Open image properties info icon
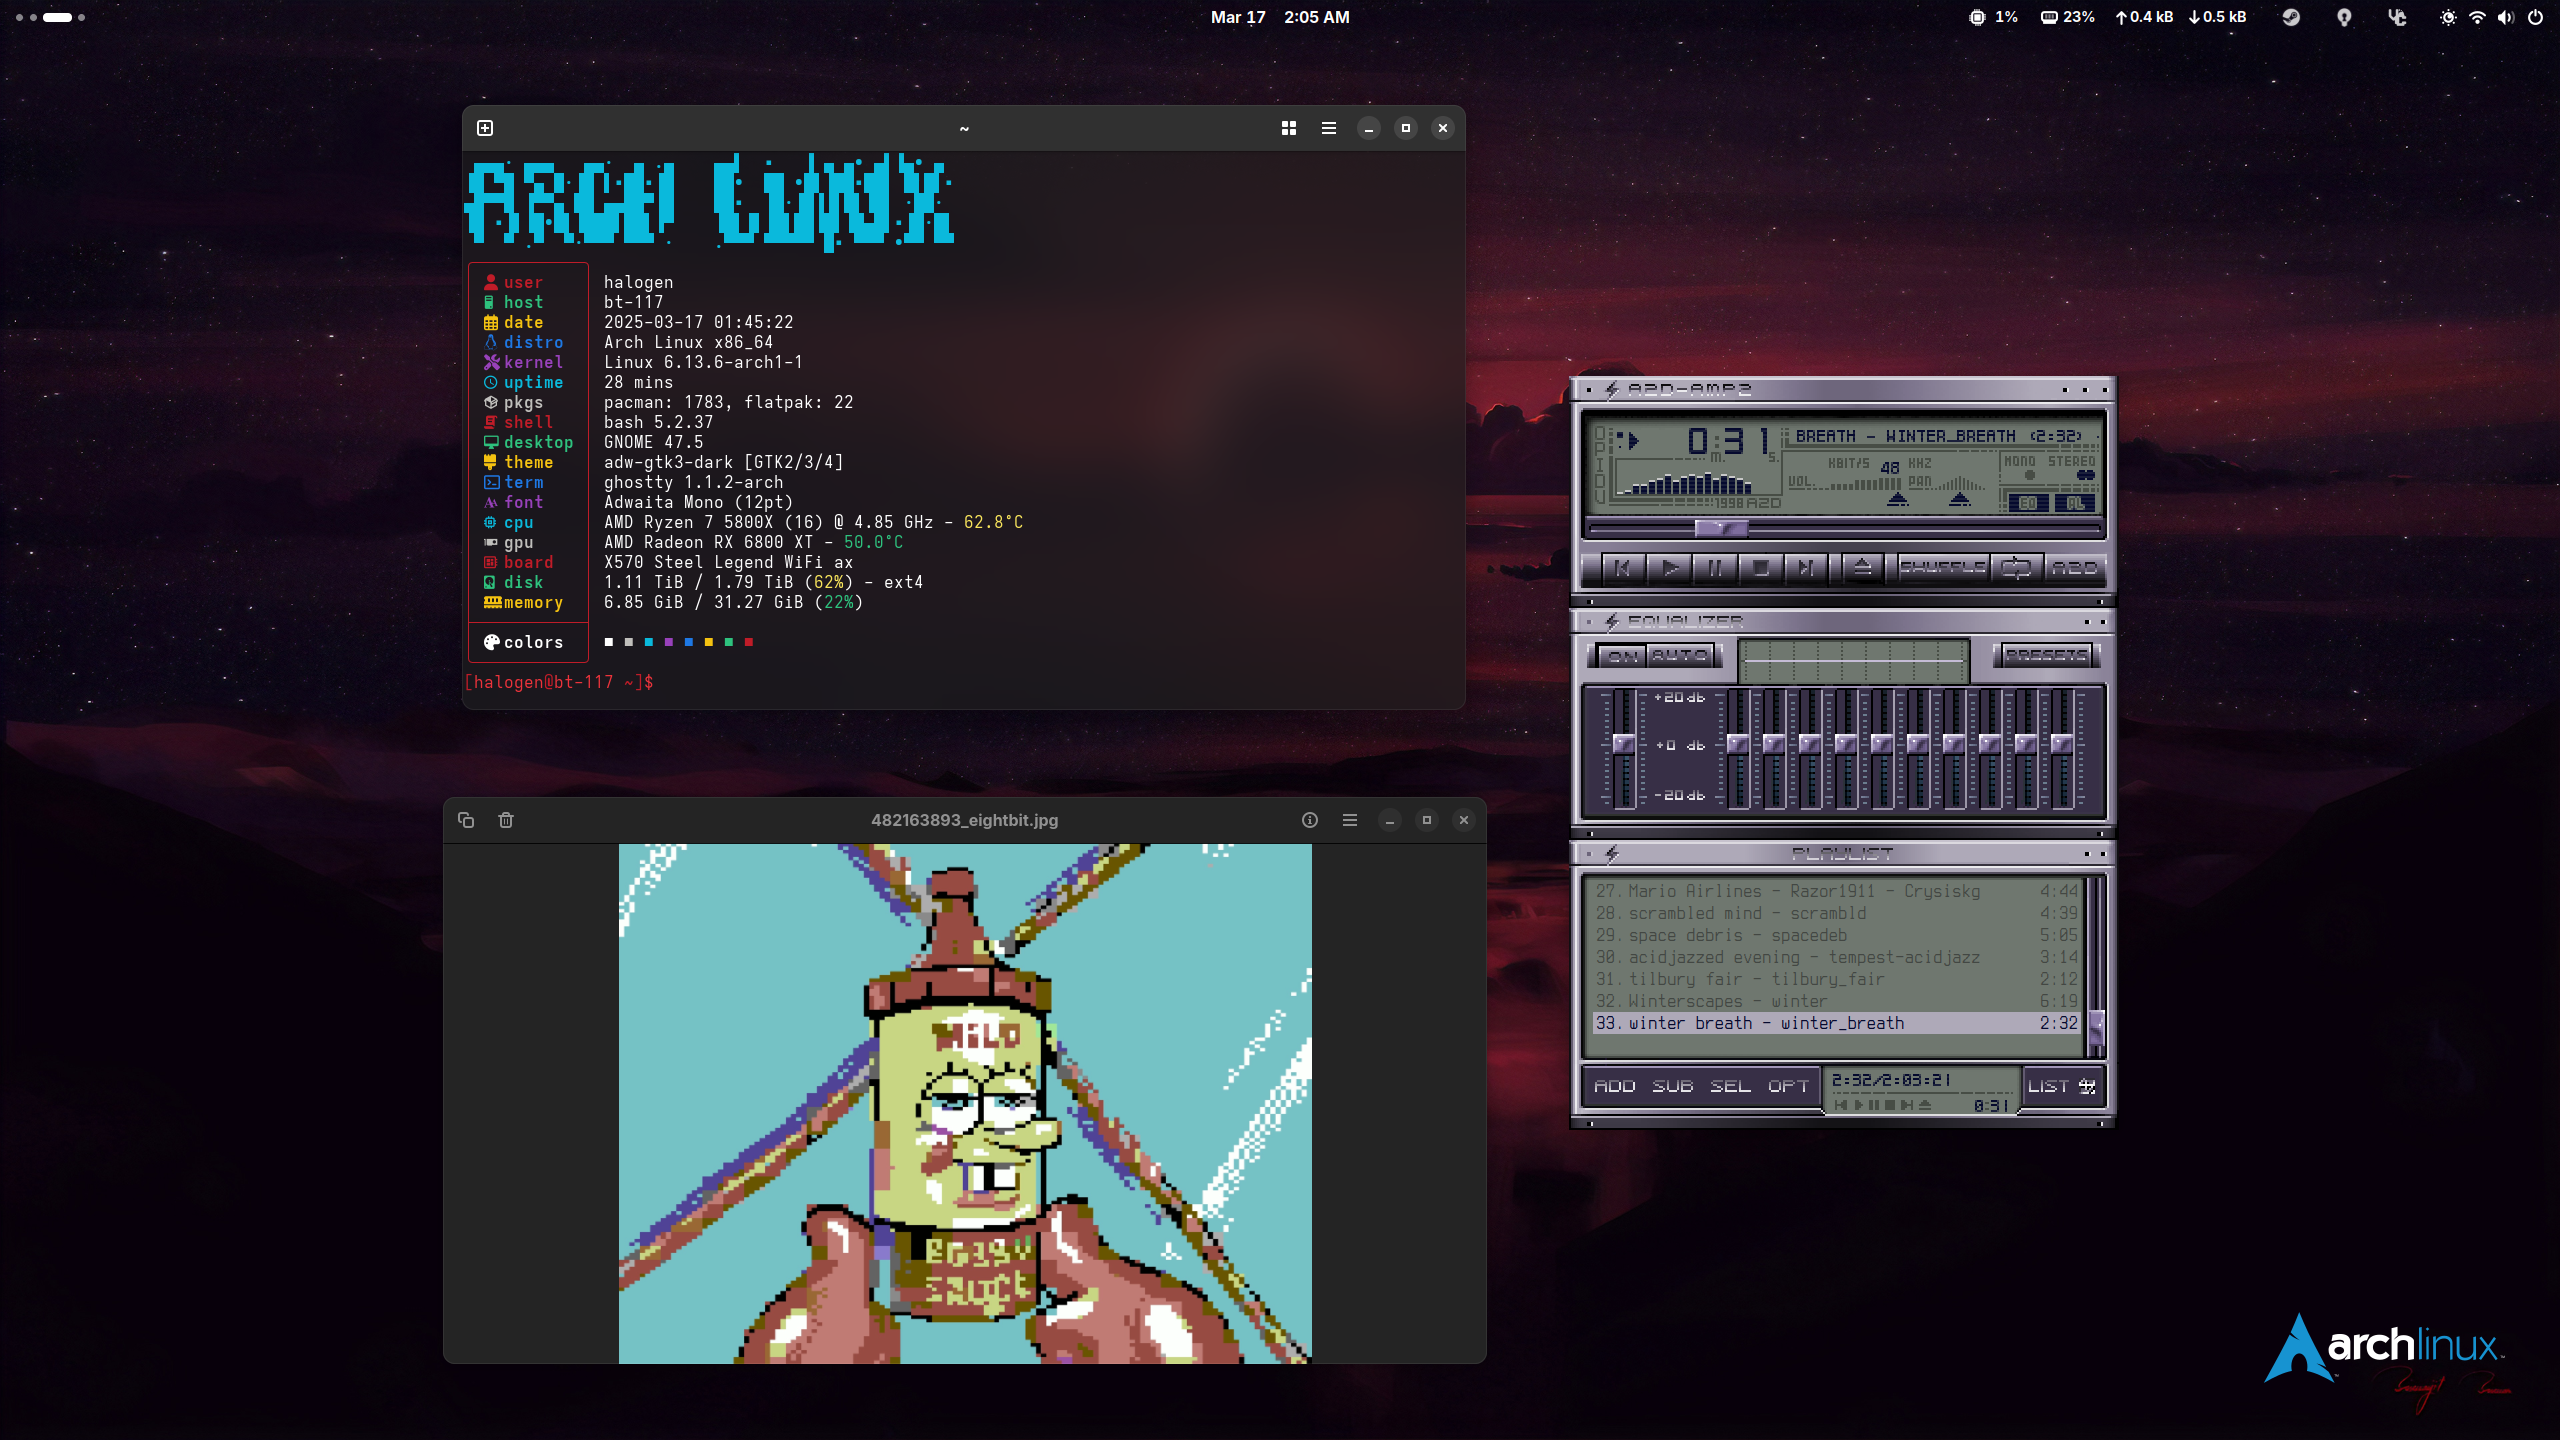The image size is (2560, 1440). 1310,820
